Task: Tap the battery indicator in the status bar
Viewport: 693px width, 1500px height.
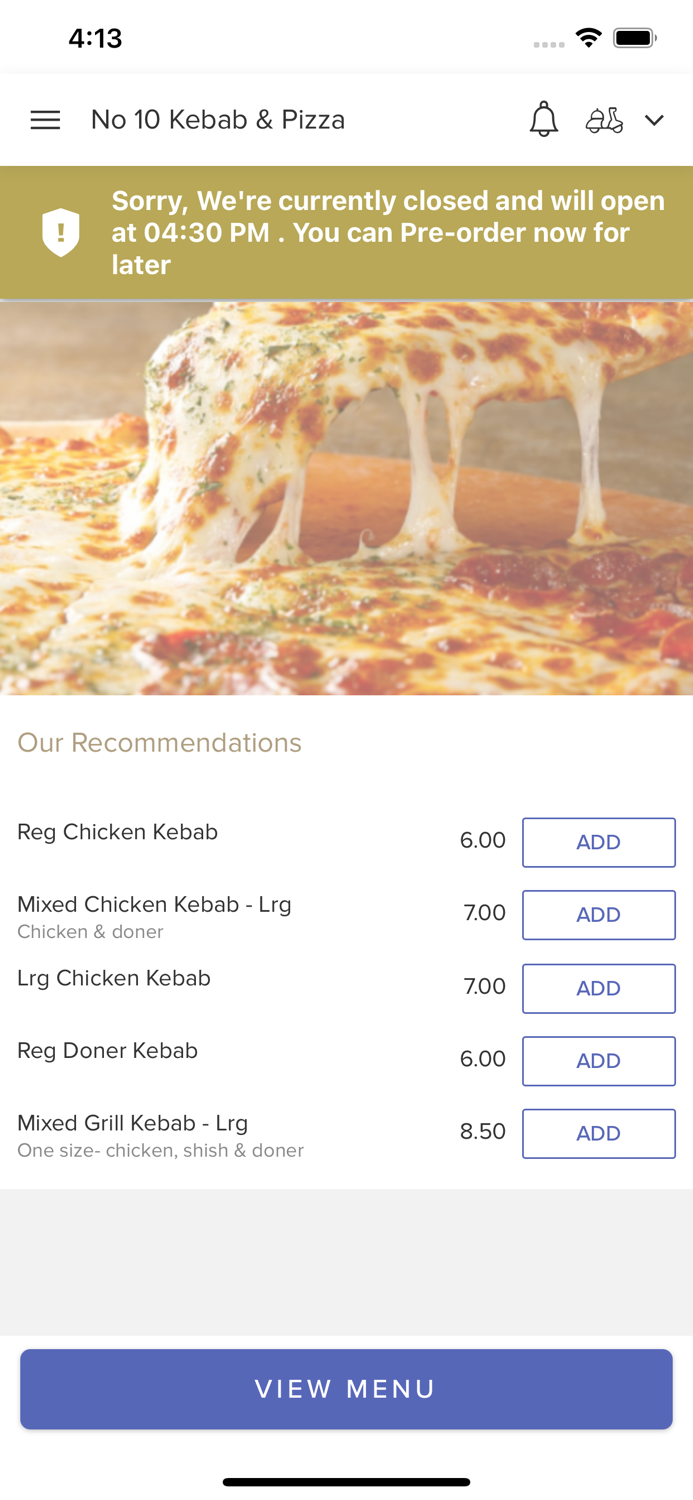Action: 634,36
